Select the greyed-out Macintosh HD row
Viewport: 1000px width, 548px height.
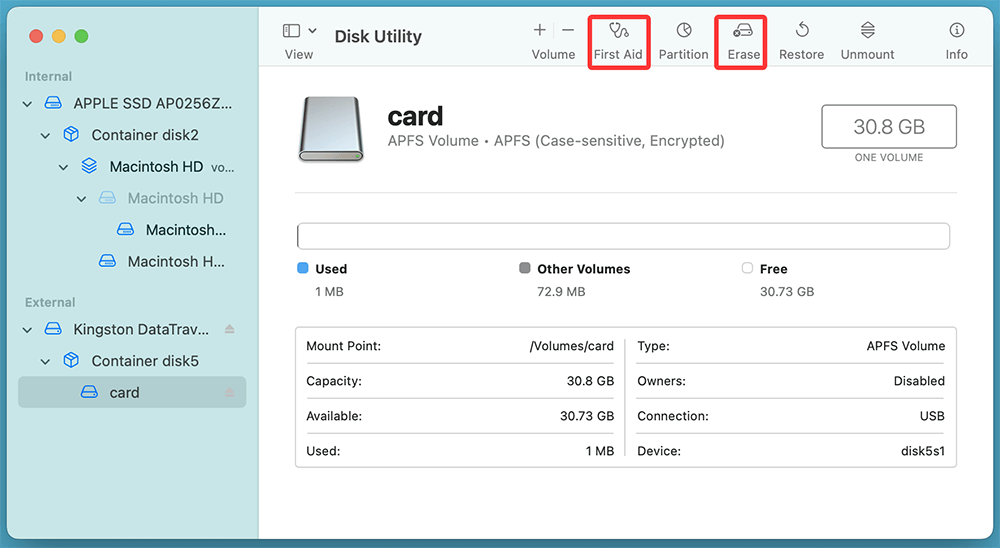[x=133, y=198]
